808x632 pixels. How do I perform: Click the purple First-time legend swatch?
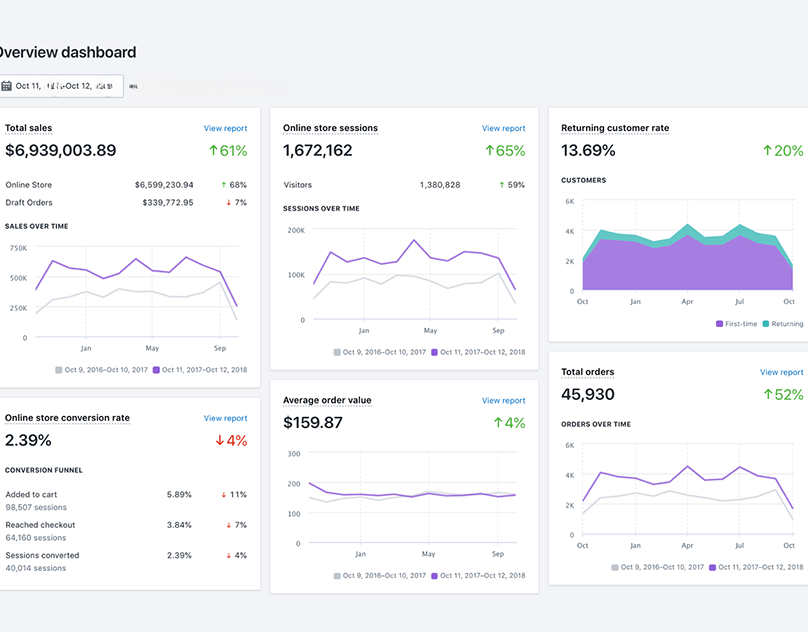(720, 324)
